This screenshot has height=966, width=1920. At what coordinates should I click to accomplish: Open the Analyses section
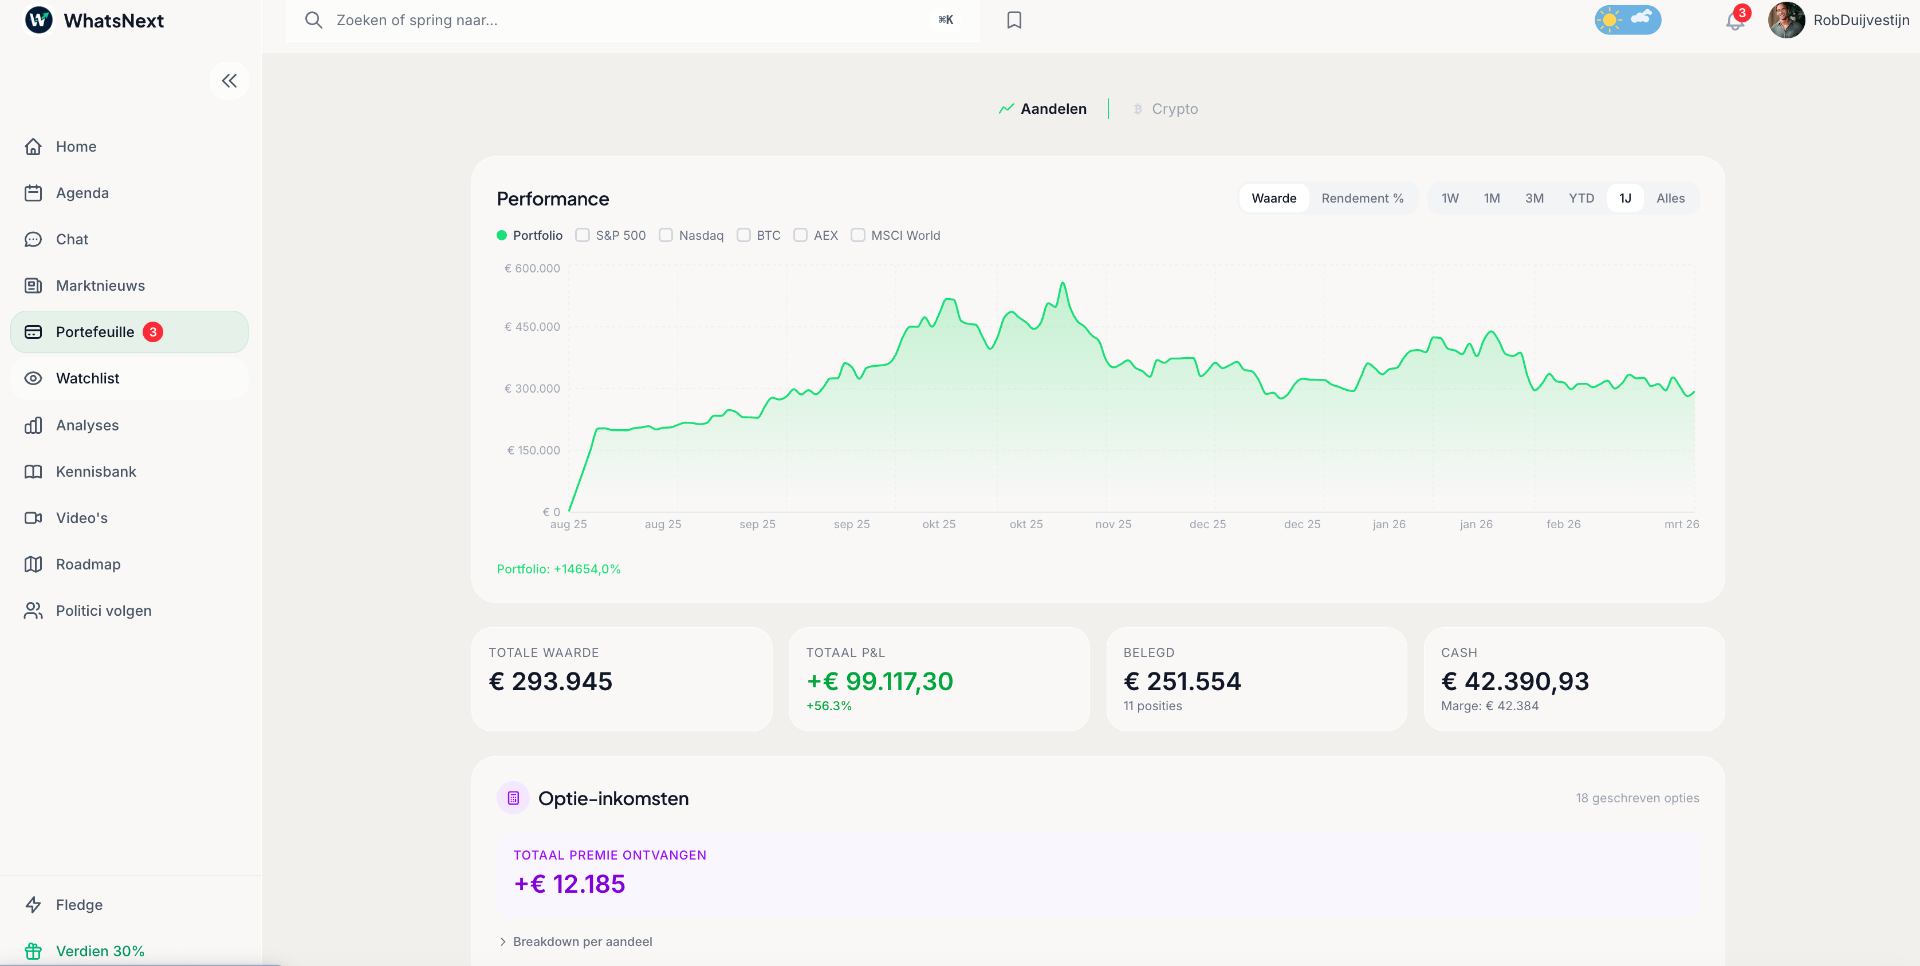click(x=89, y=424)
